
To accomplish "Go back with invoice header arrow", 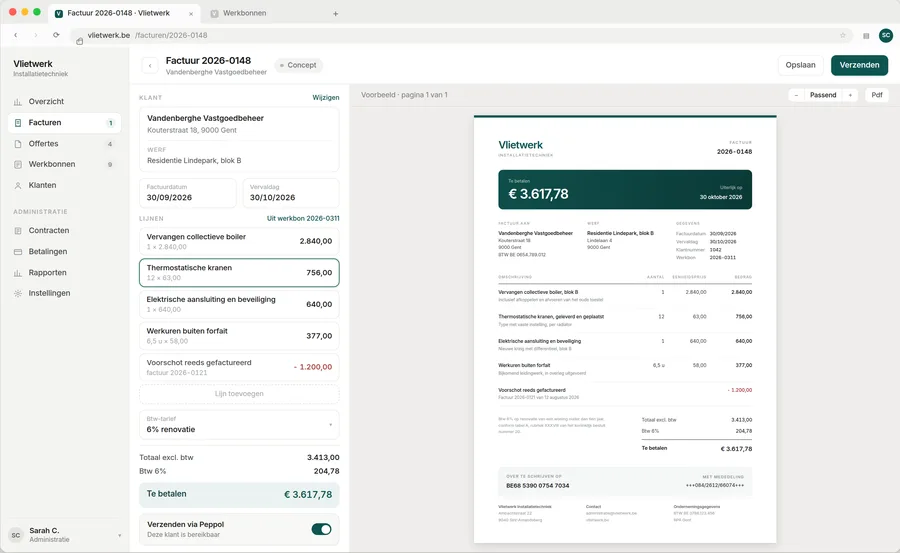I will tap(150, 65).
